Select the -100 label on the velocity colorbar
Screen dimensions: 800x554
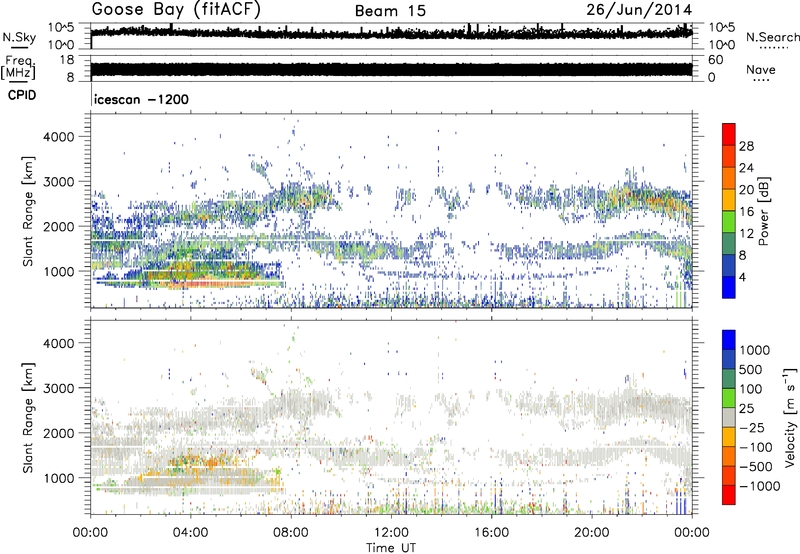point(755,447)
